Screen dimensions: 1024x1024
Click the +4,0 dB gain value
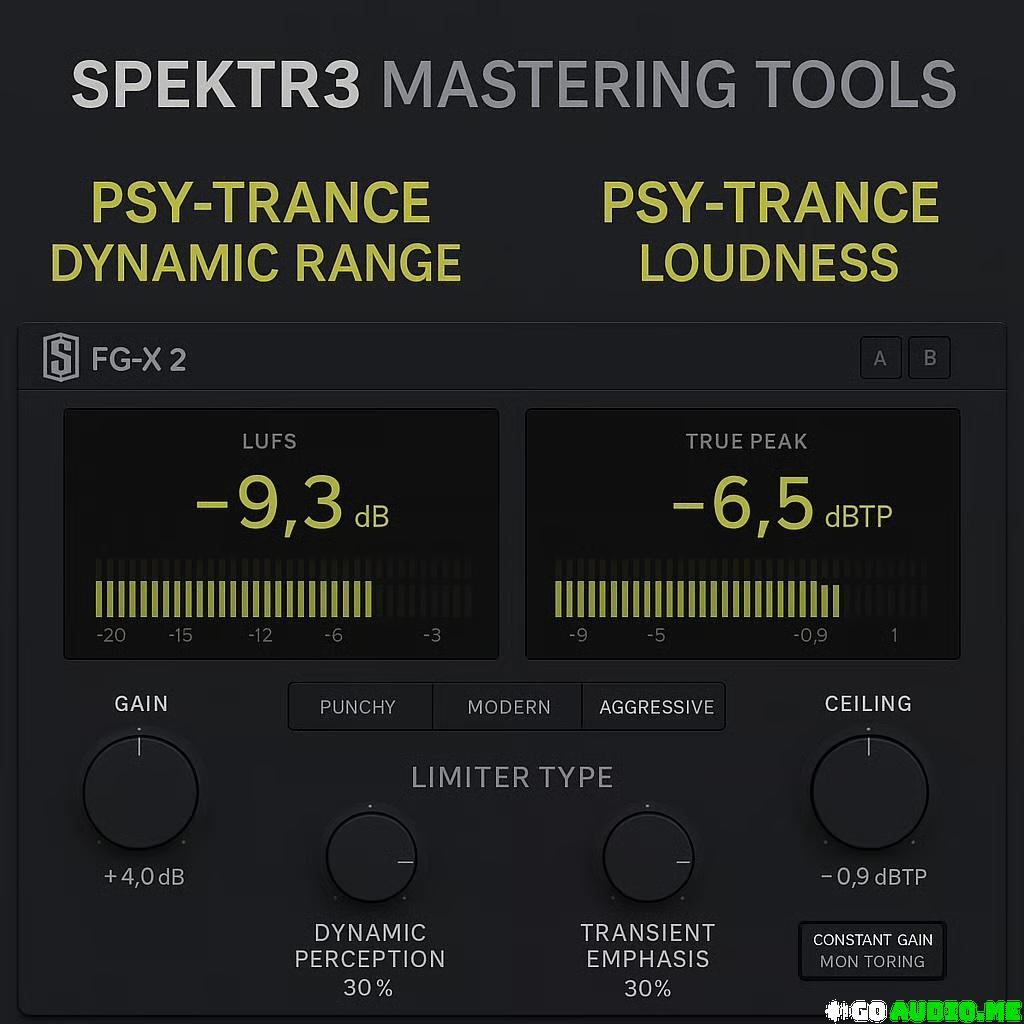pyautogui.click(x=144, y=877)
